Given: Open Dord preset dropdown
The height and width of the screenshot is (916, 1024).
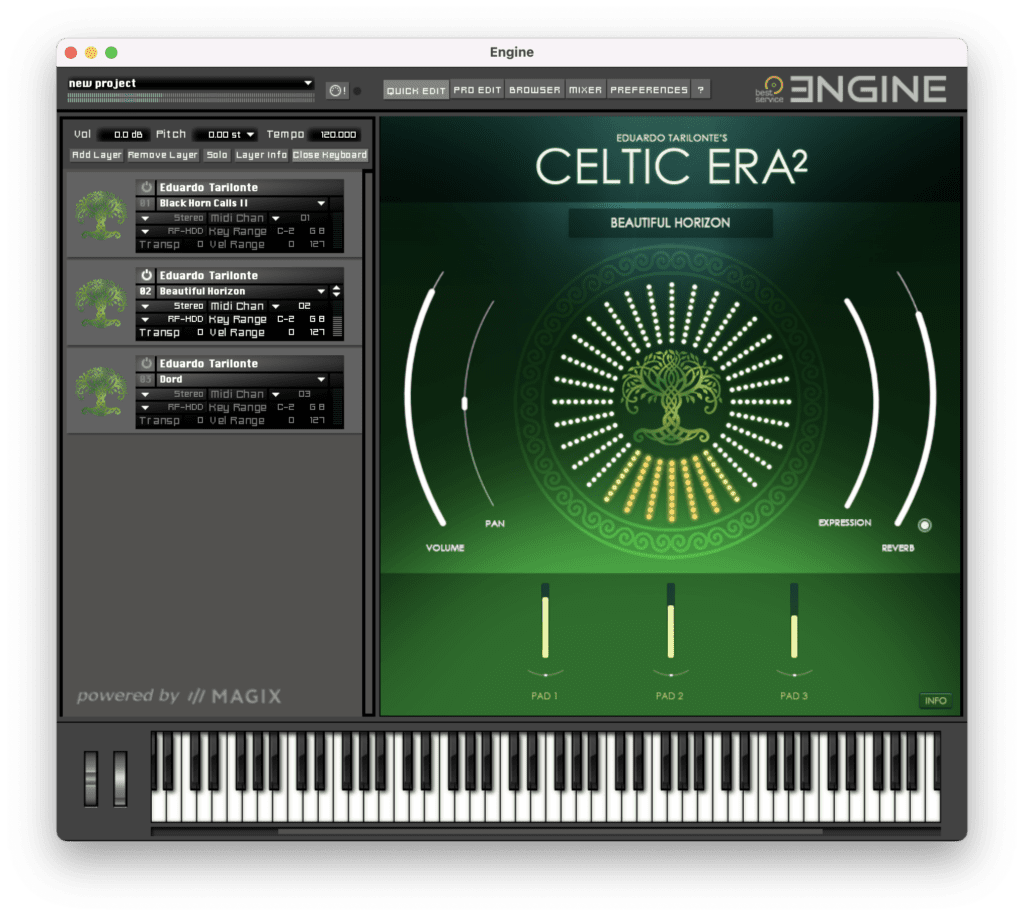Looking at the screenshot, I should tap(321, 379).
